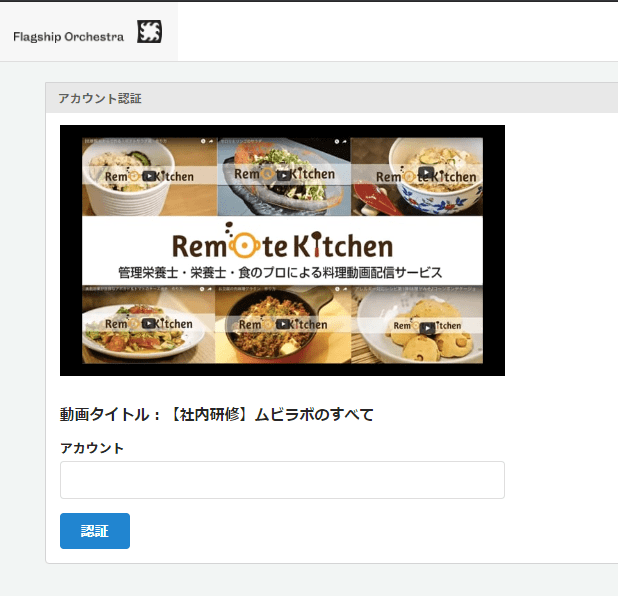Click the 管理栄養士 banner subtitle text
The width and height of the screenshot is (618, 596).
[x=280, y=272]
